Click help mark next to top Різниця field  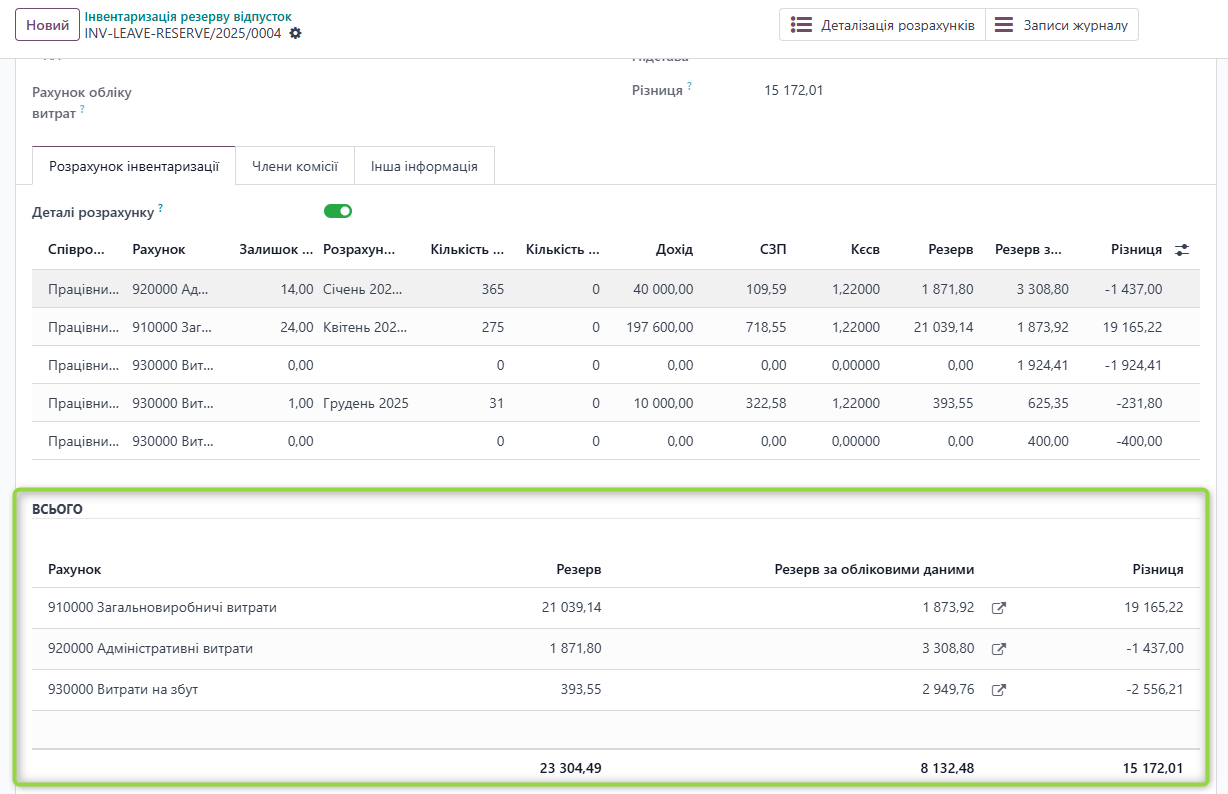tap(689, 87)
